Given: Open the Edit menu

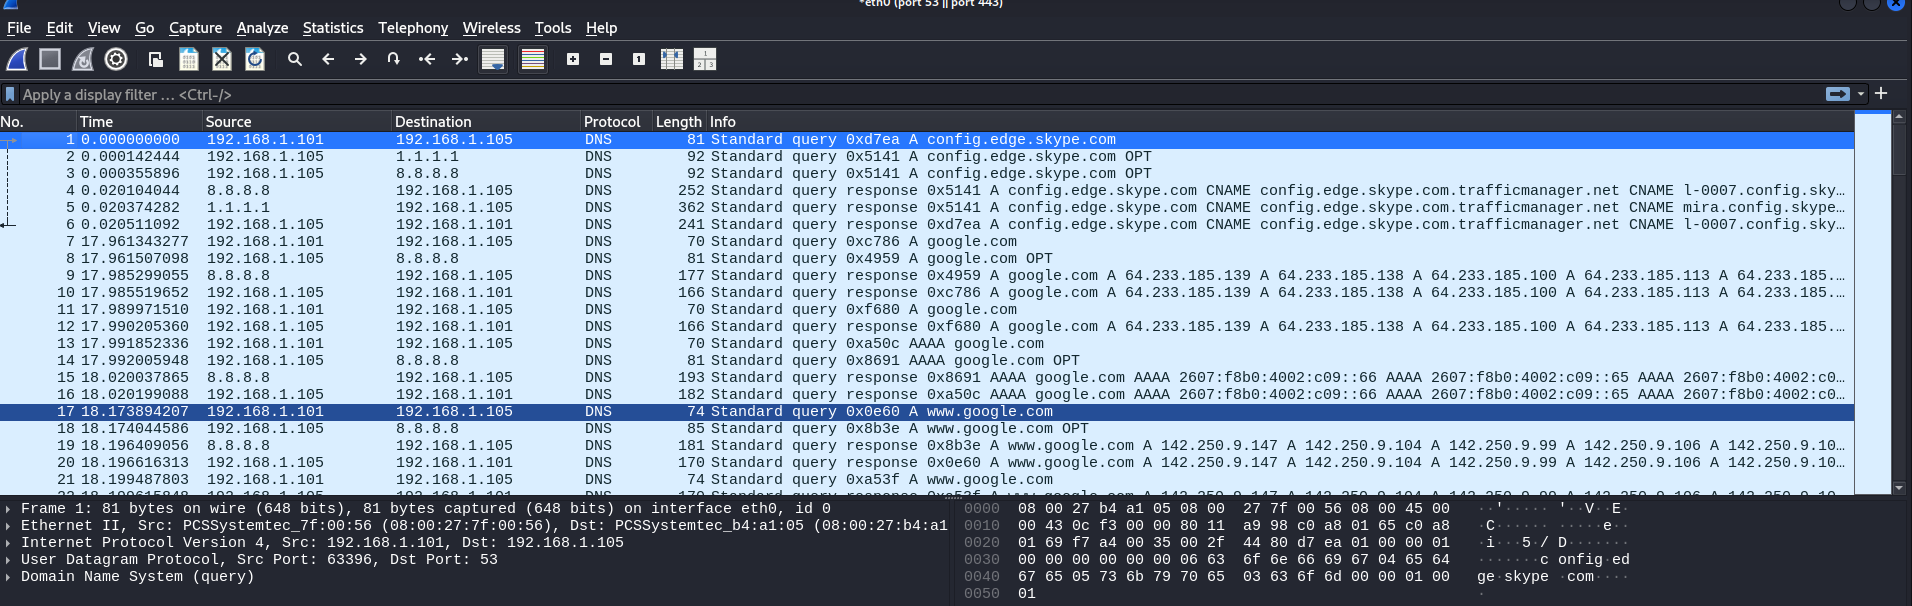Looking at the screenshot, I should coord(59,28).
